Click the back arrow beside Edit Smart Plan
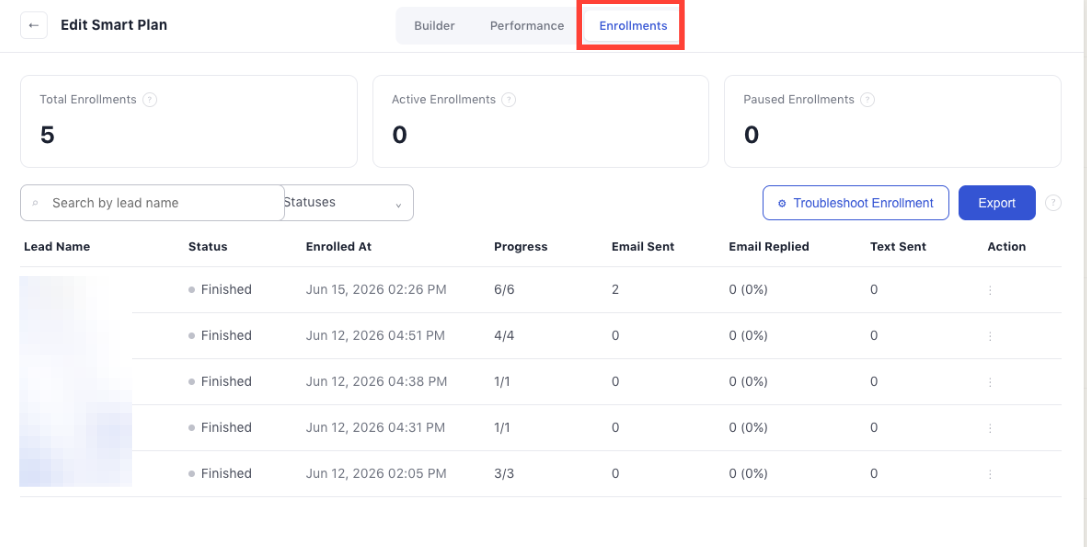 tap(34, 26)
